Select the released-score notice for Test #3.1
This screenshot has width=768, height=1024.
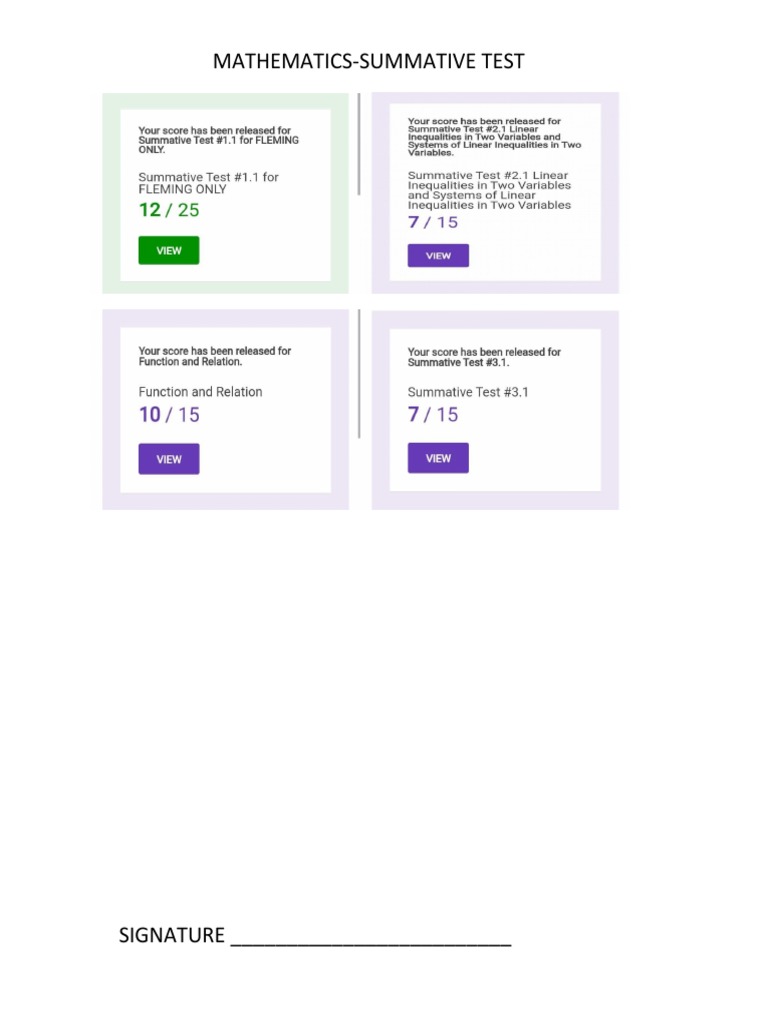[x=484, y=357]
